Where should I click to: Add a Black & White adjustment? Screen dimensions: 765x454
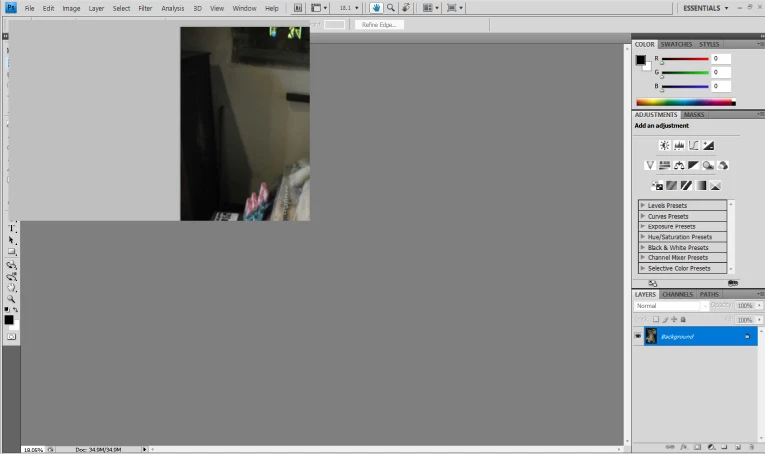[x=693, y=165]
